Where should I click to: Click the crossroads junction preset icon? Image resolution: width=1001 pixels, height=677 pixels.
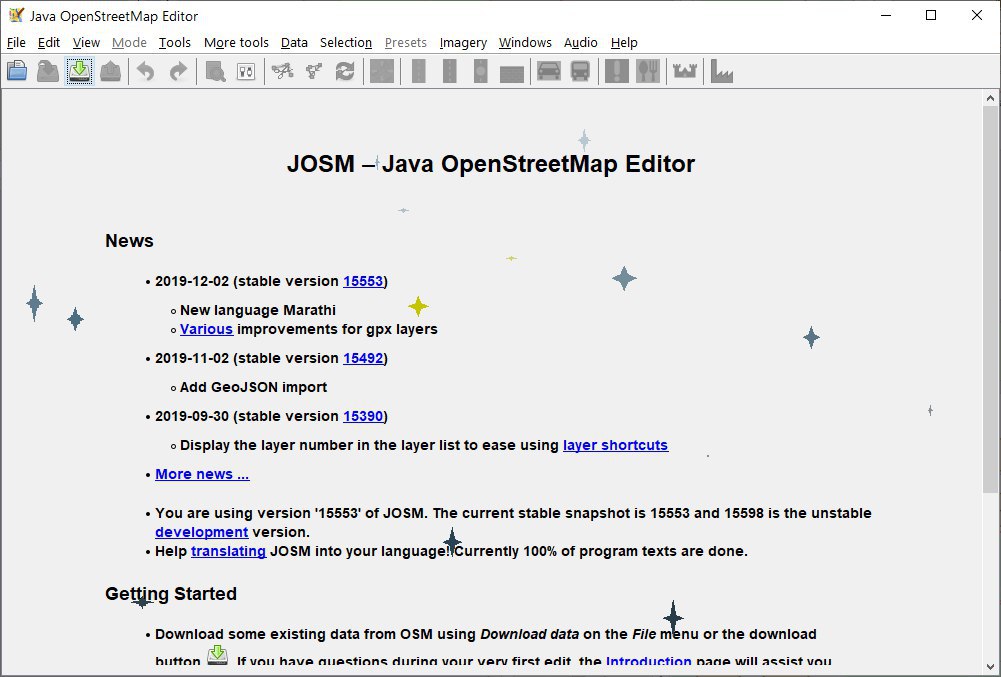point(382,71)
